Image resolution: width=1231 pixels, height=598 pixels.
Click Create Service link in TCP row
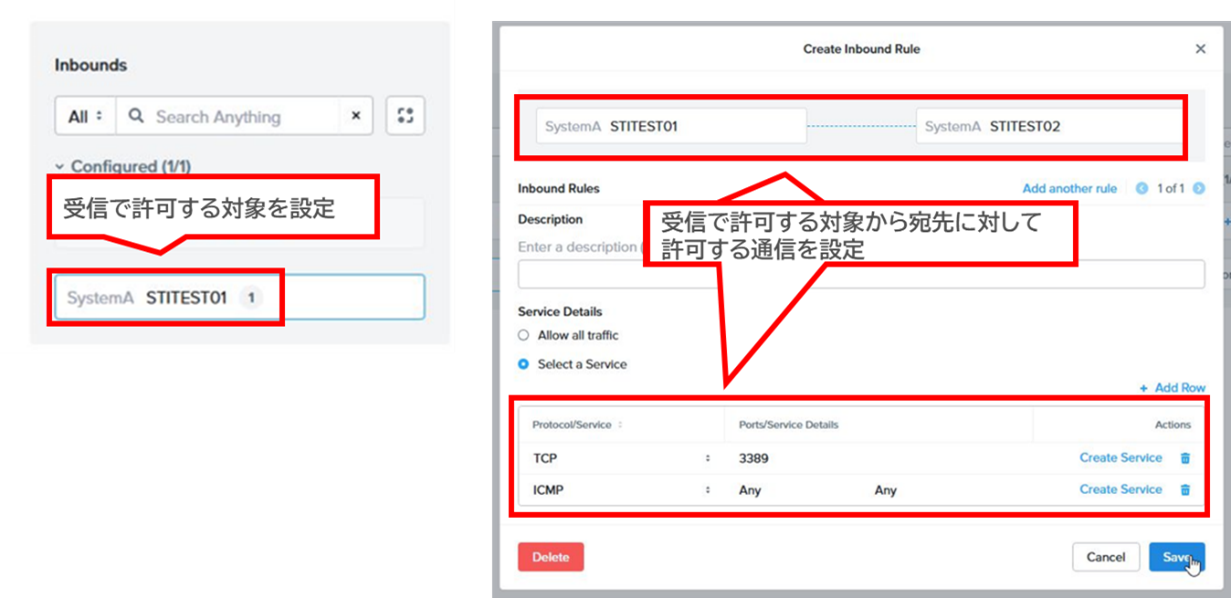[x=1120, y=458]
